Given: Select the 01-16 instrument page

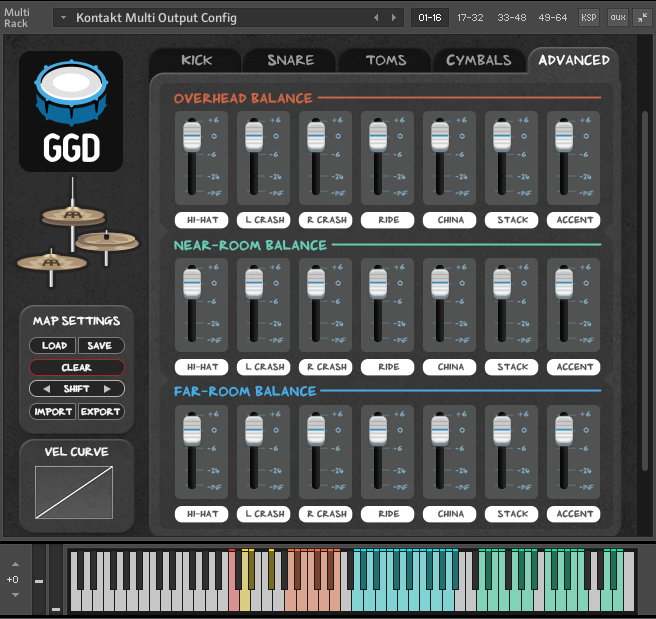Looking at the screenshot, I should (x=429, y=17).
